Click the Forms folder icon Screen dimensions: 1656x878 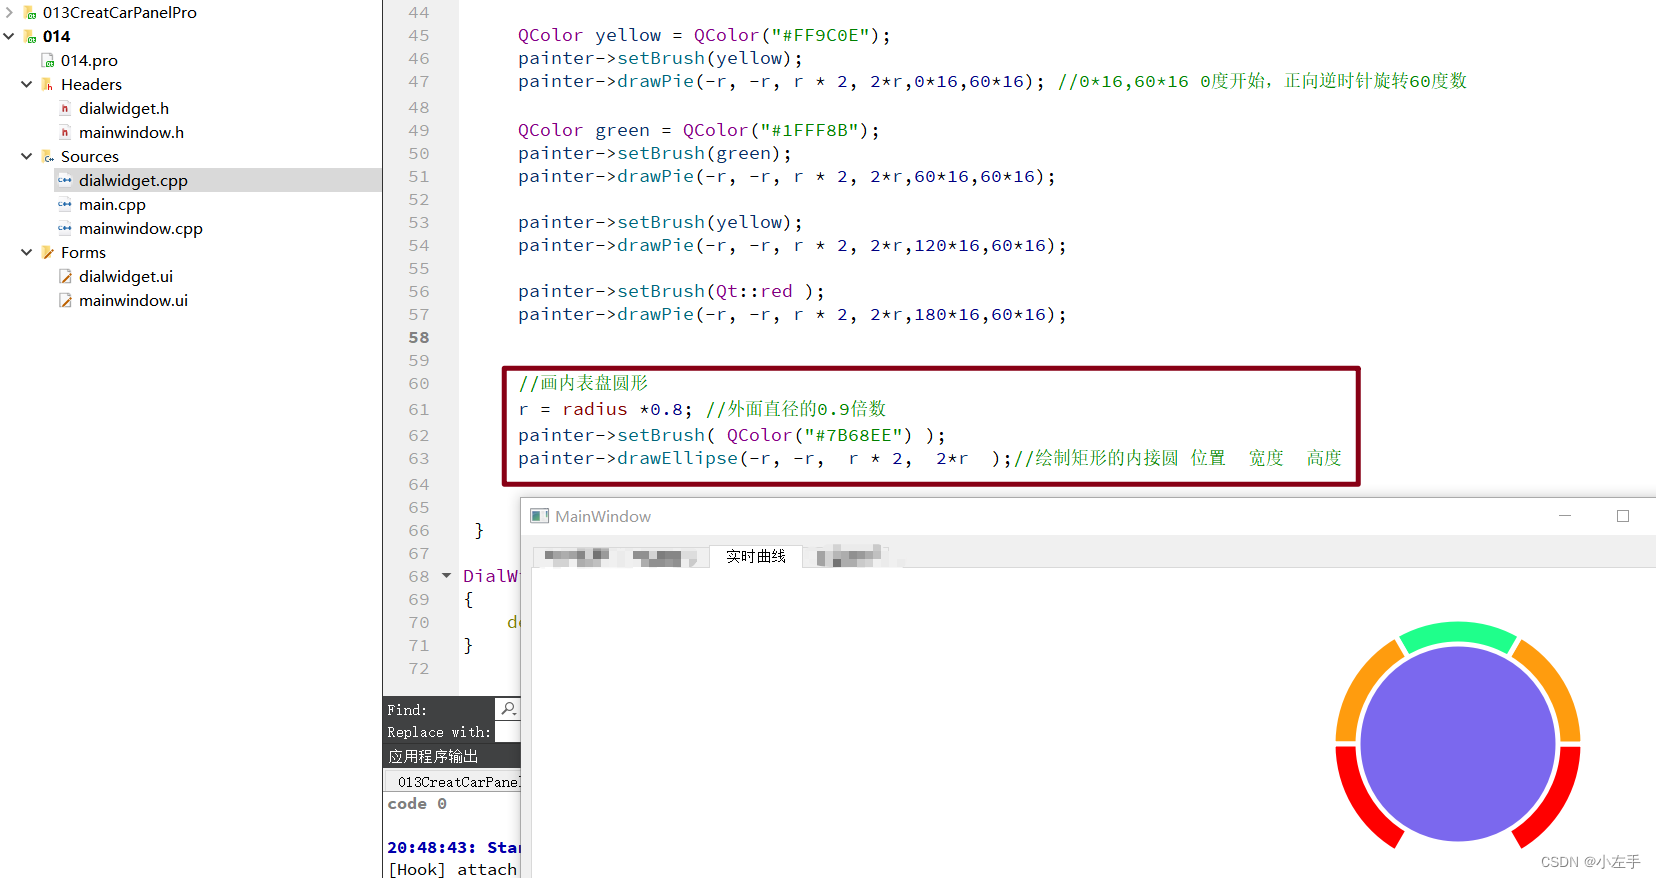[47, 253]
